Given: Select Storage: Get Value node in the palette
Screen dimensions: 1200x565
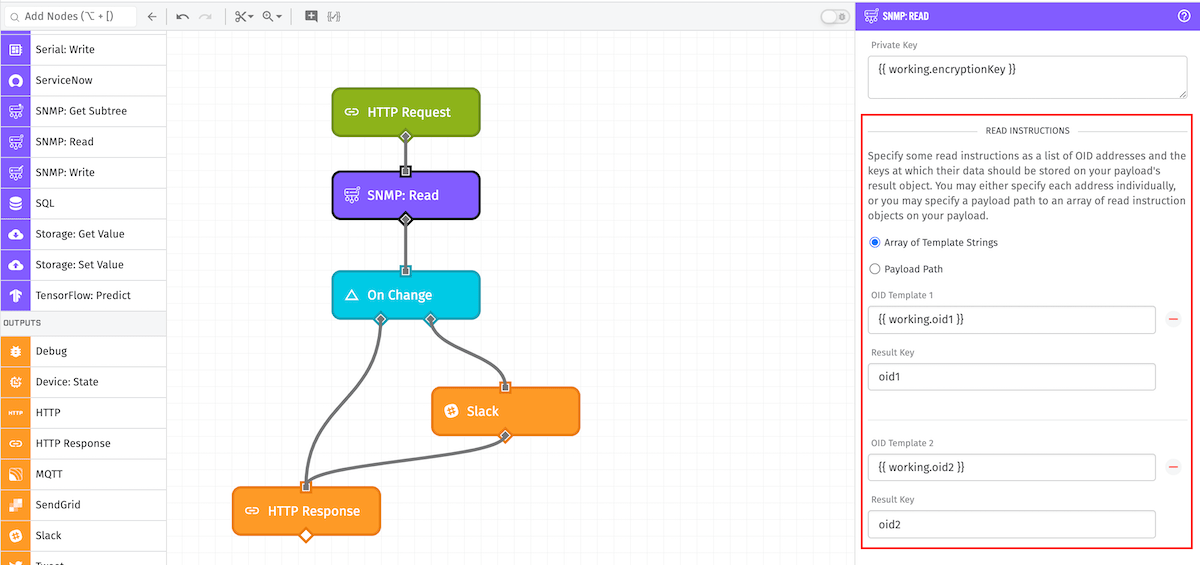Looking at the screenshot, I should pyautogui.click(x=83, y=234).
